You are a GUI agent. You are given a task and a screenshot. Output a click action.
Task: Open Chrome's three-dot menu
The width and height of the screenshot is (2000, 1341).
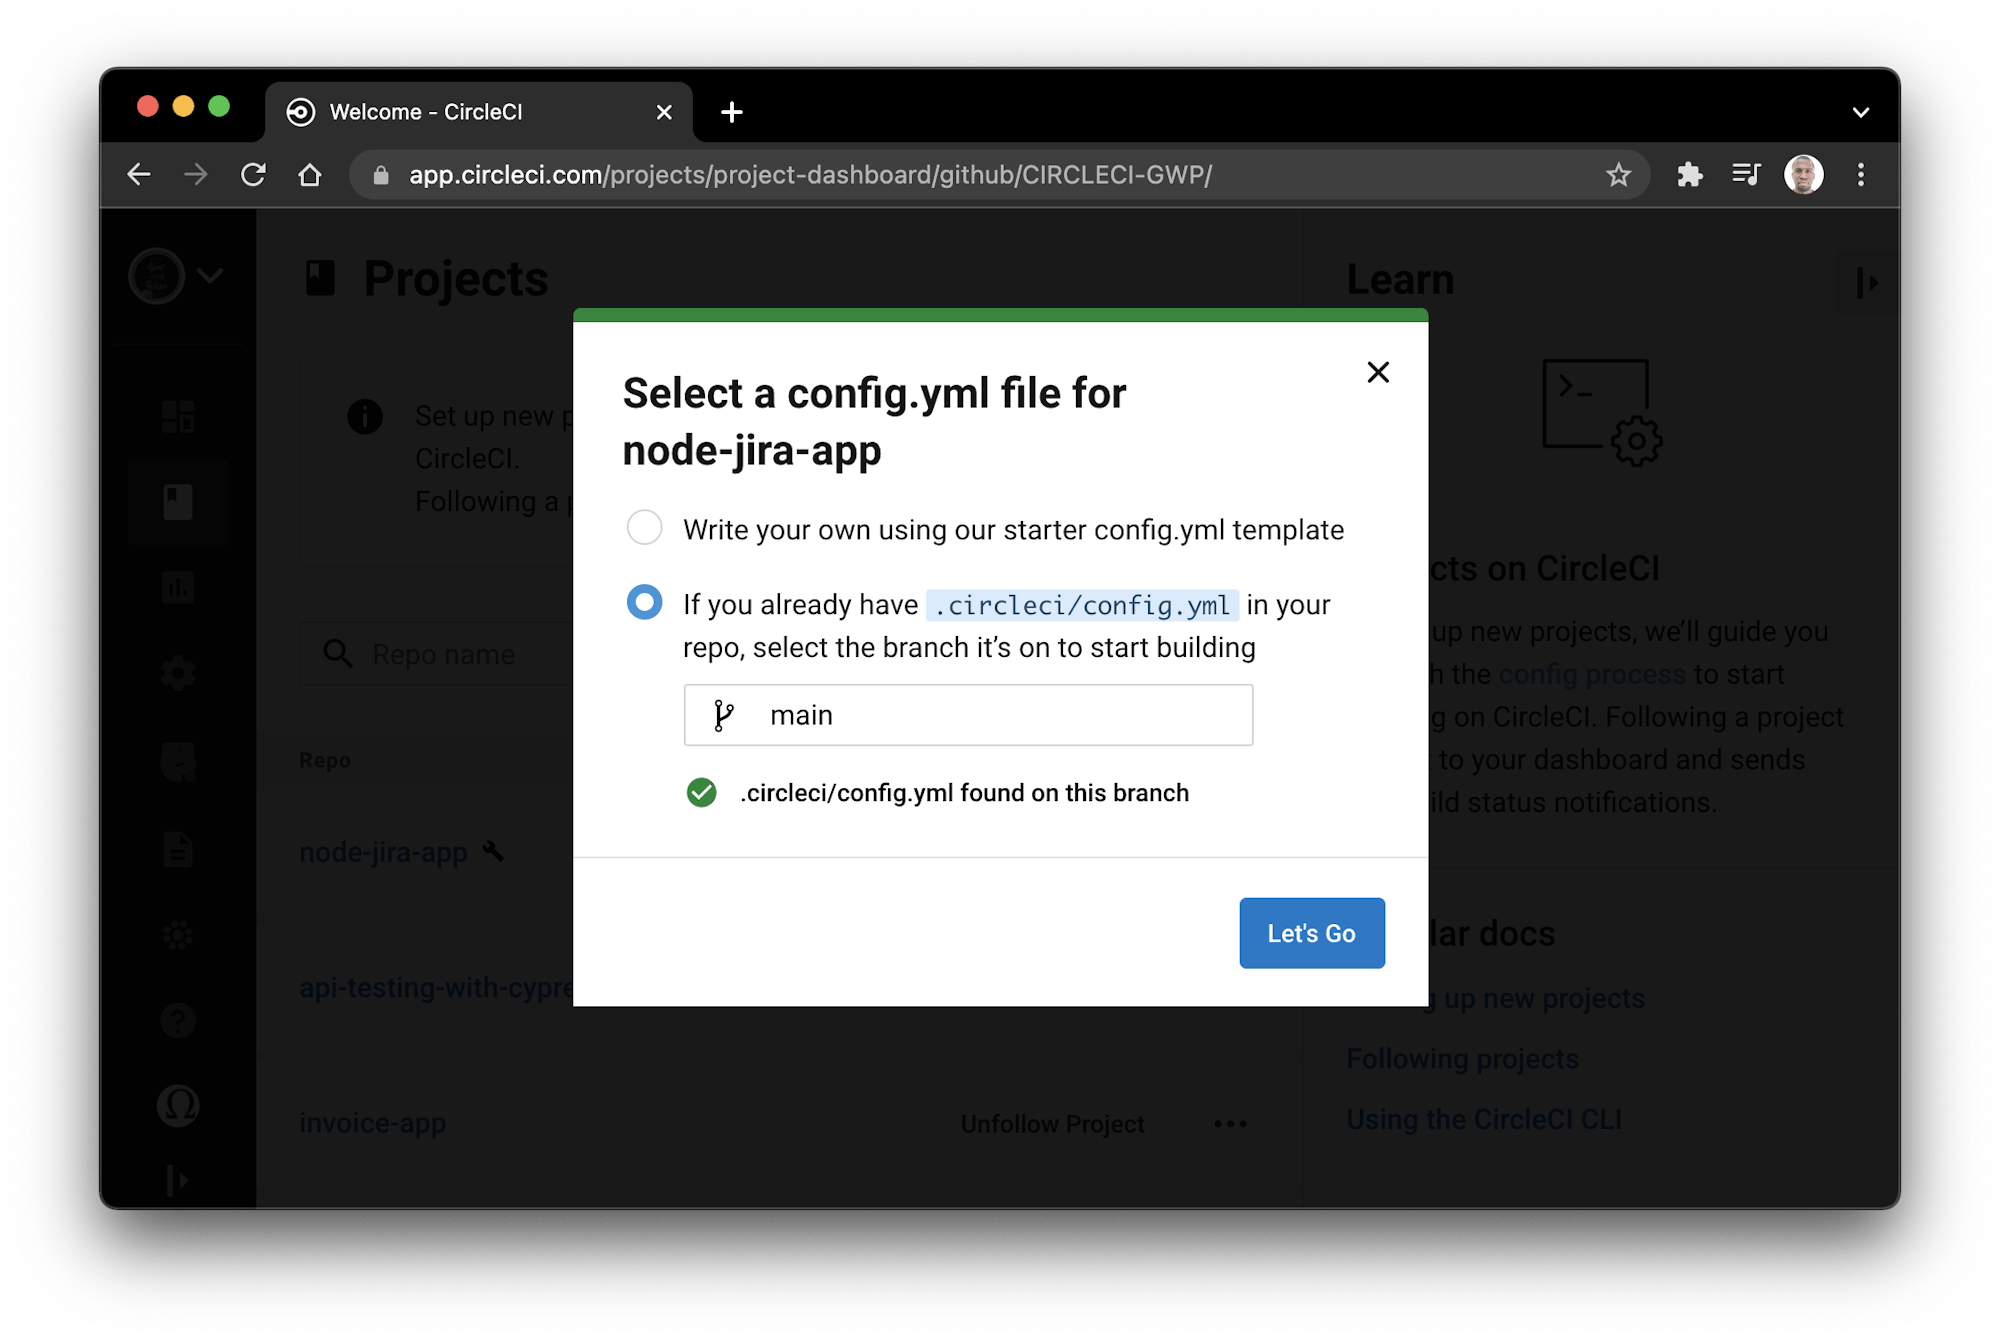tap(1861, 174)
